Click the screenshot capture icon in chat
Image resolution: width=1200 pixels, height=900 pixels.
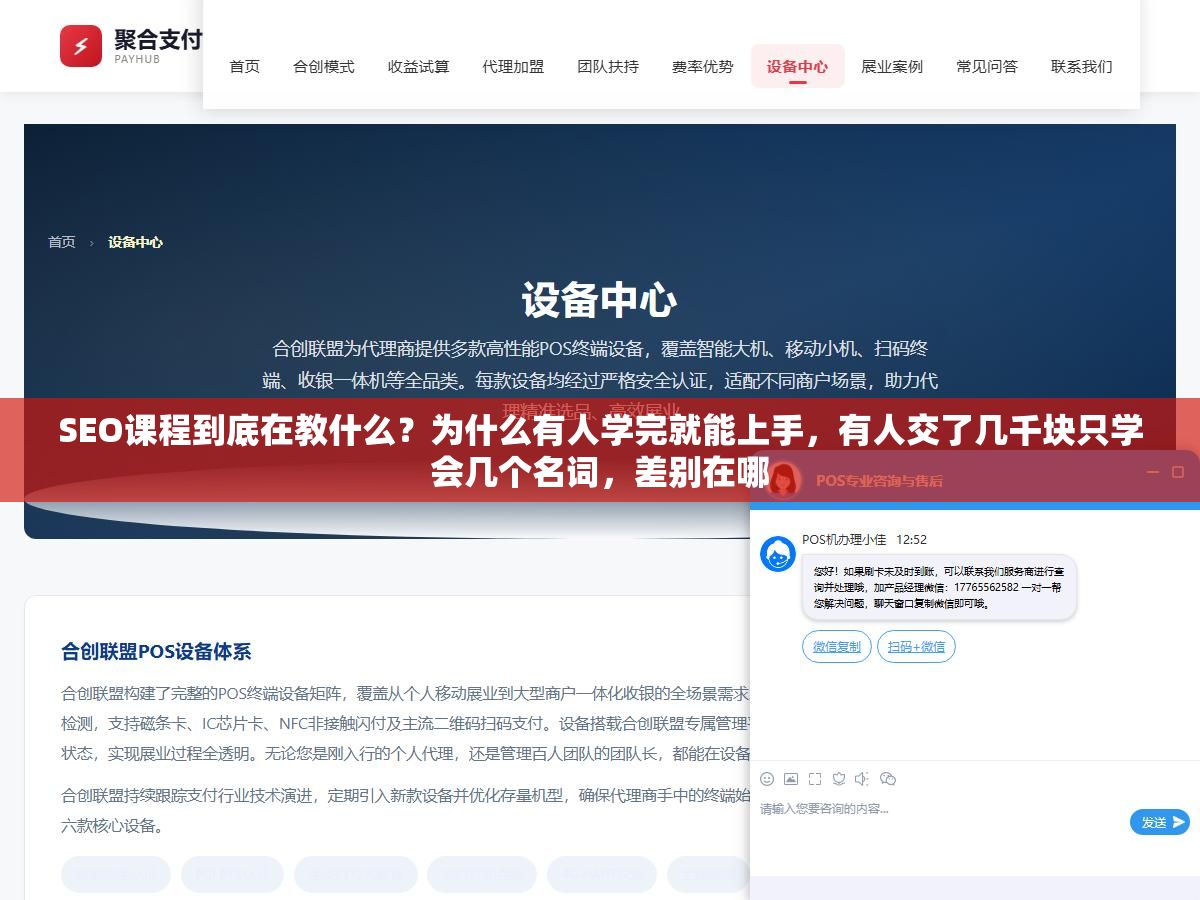click(x=815, y=779)
